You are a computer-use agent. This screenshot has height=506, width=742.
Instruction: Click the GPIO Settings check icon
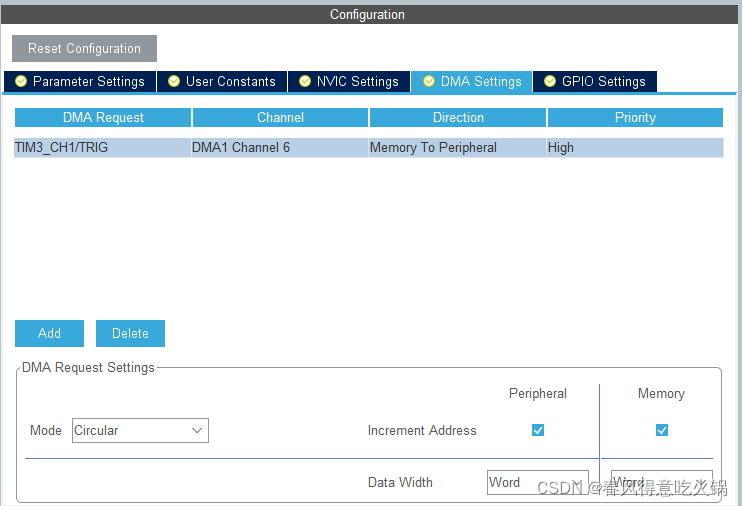tap(550, 81)
